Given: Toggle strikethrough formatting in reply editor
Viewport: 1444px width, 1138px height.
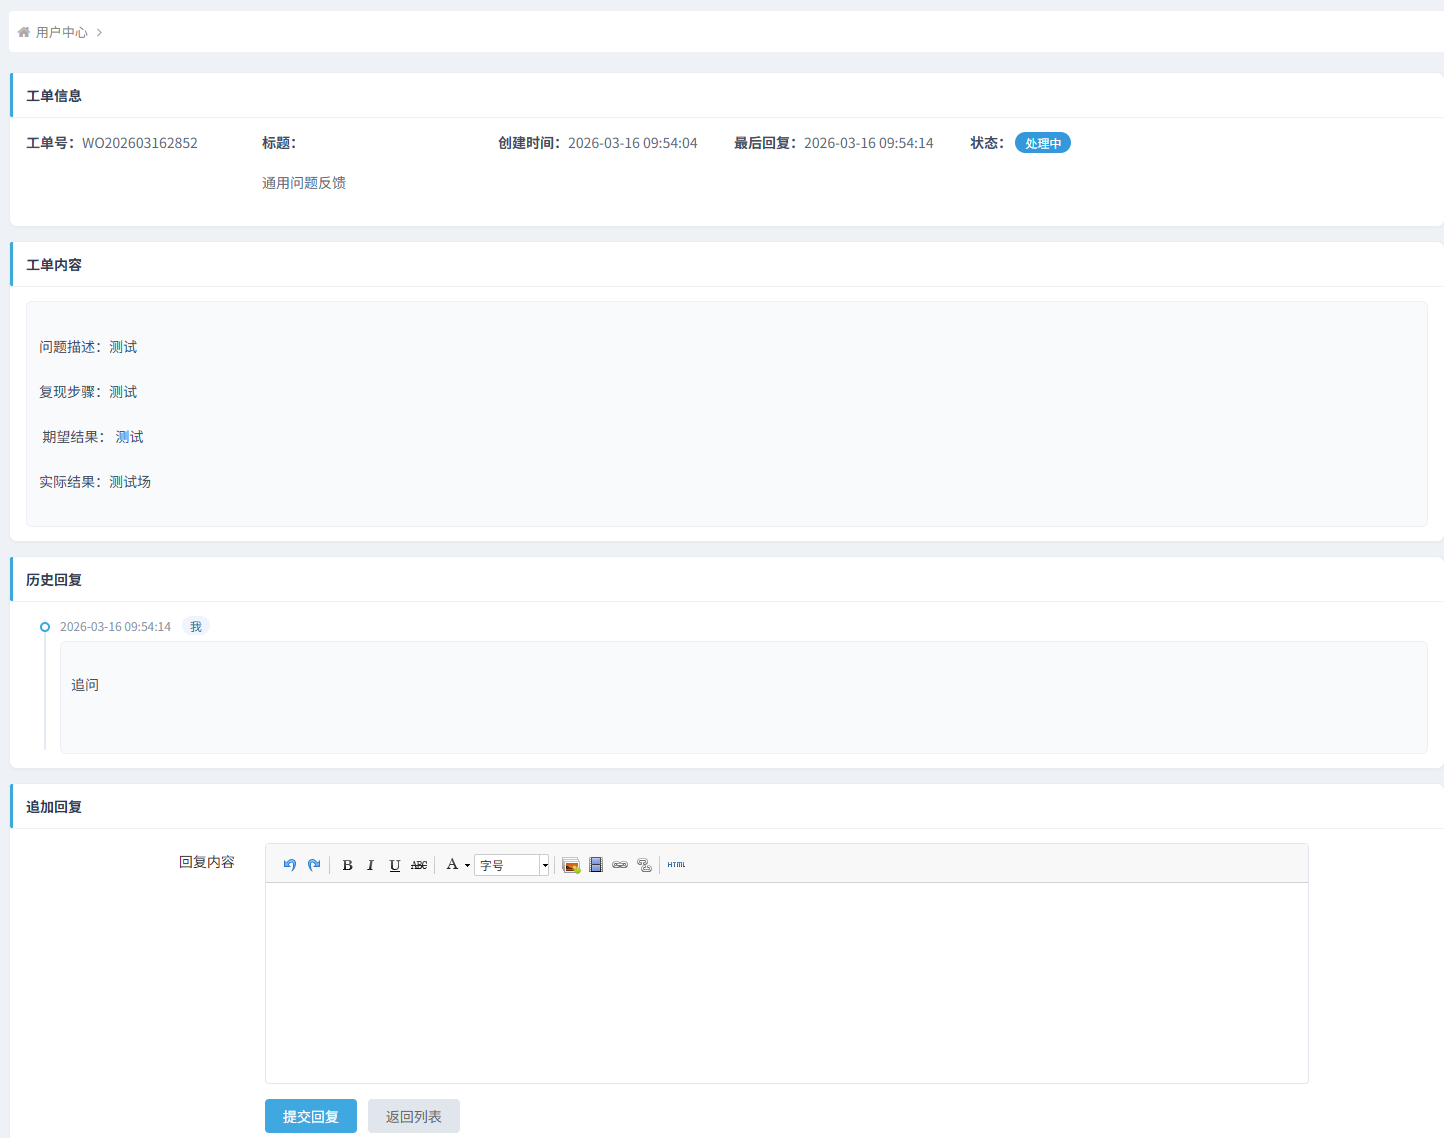Looking at the screenshot, I should click(419, 865).
